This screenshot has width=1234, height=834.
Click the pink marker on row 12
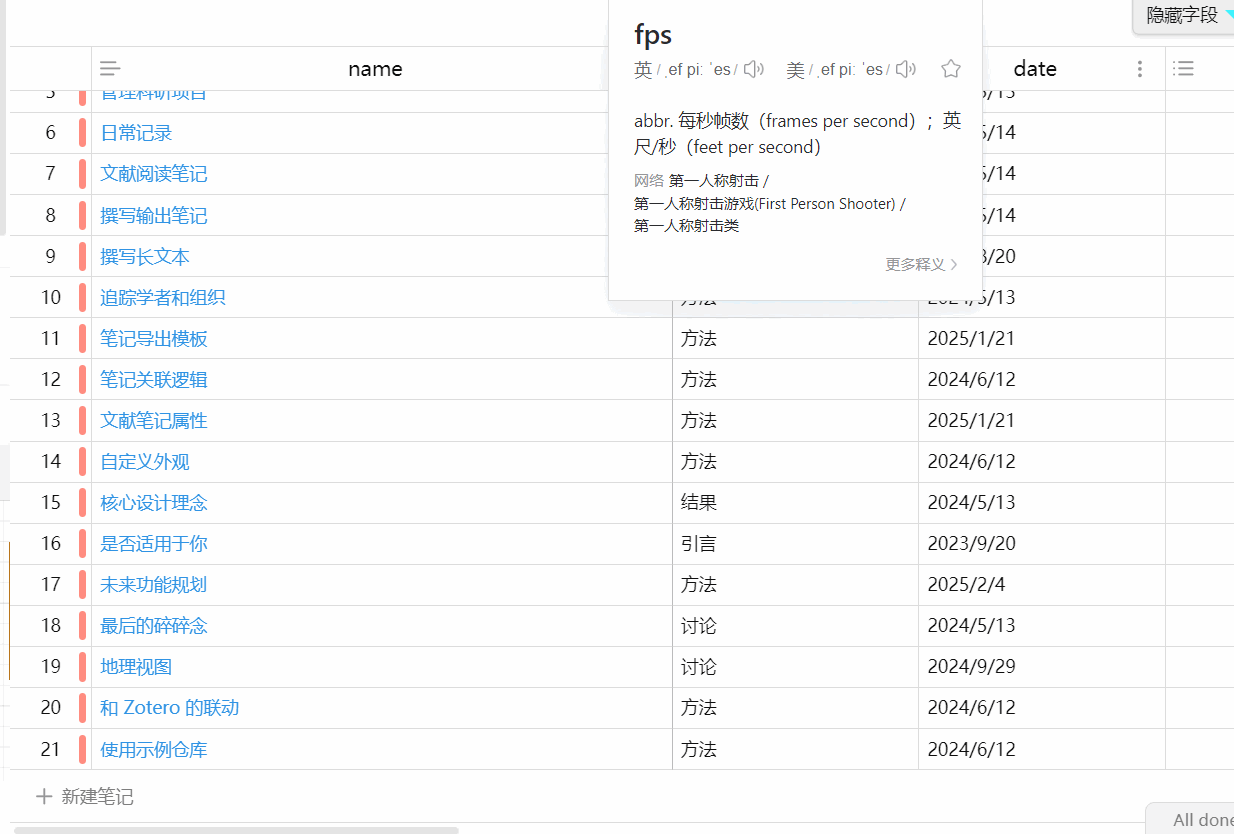[x=82, y=380]
